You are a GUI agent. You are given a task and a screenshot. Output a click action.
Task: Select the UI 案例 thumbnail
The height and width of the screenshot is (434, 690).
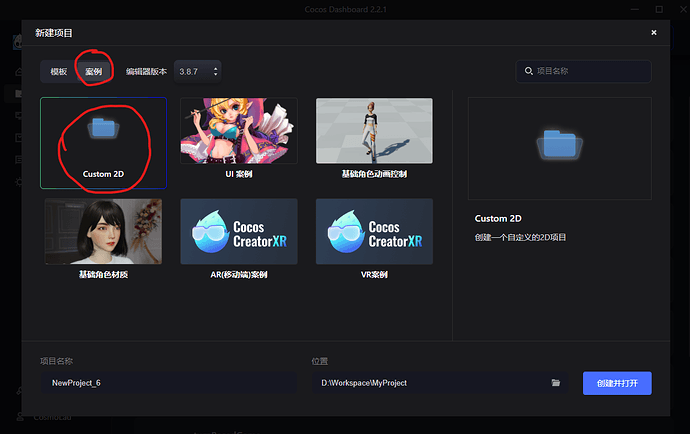239,131
